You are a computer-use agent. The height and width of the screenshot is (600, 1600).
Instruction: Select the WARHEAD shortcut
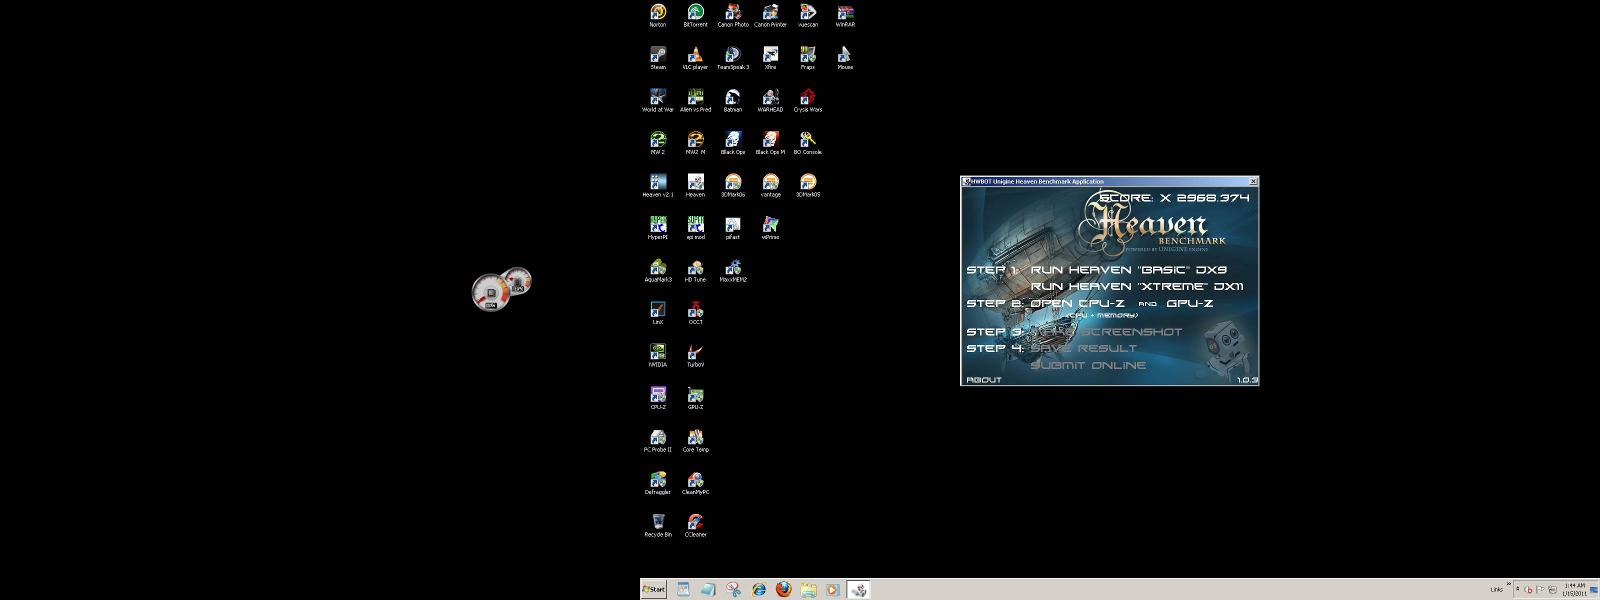[770, 100]
